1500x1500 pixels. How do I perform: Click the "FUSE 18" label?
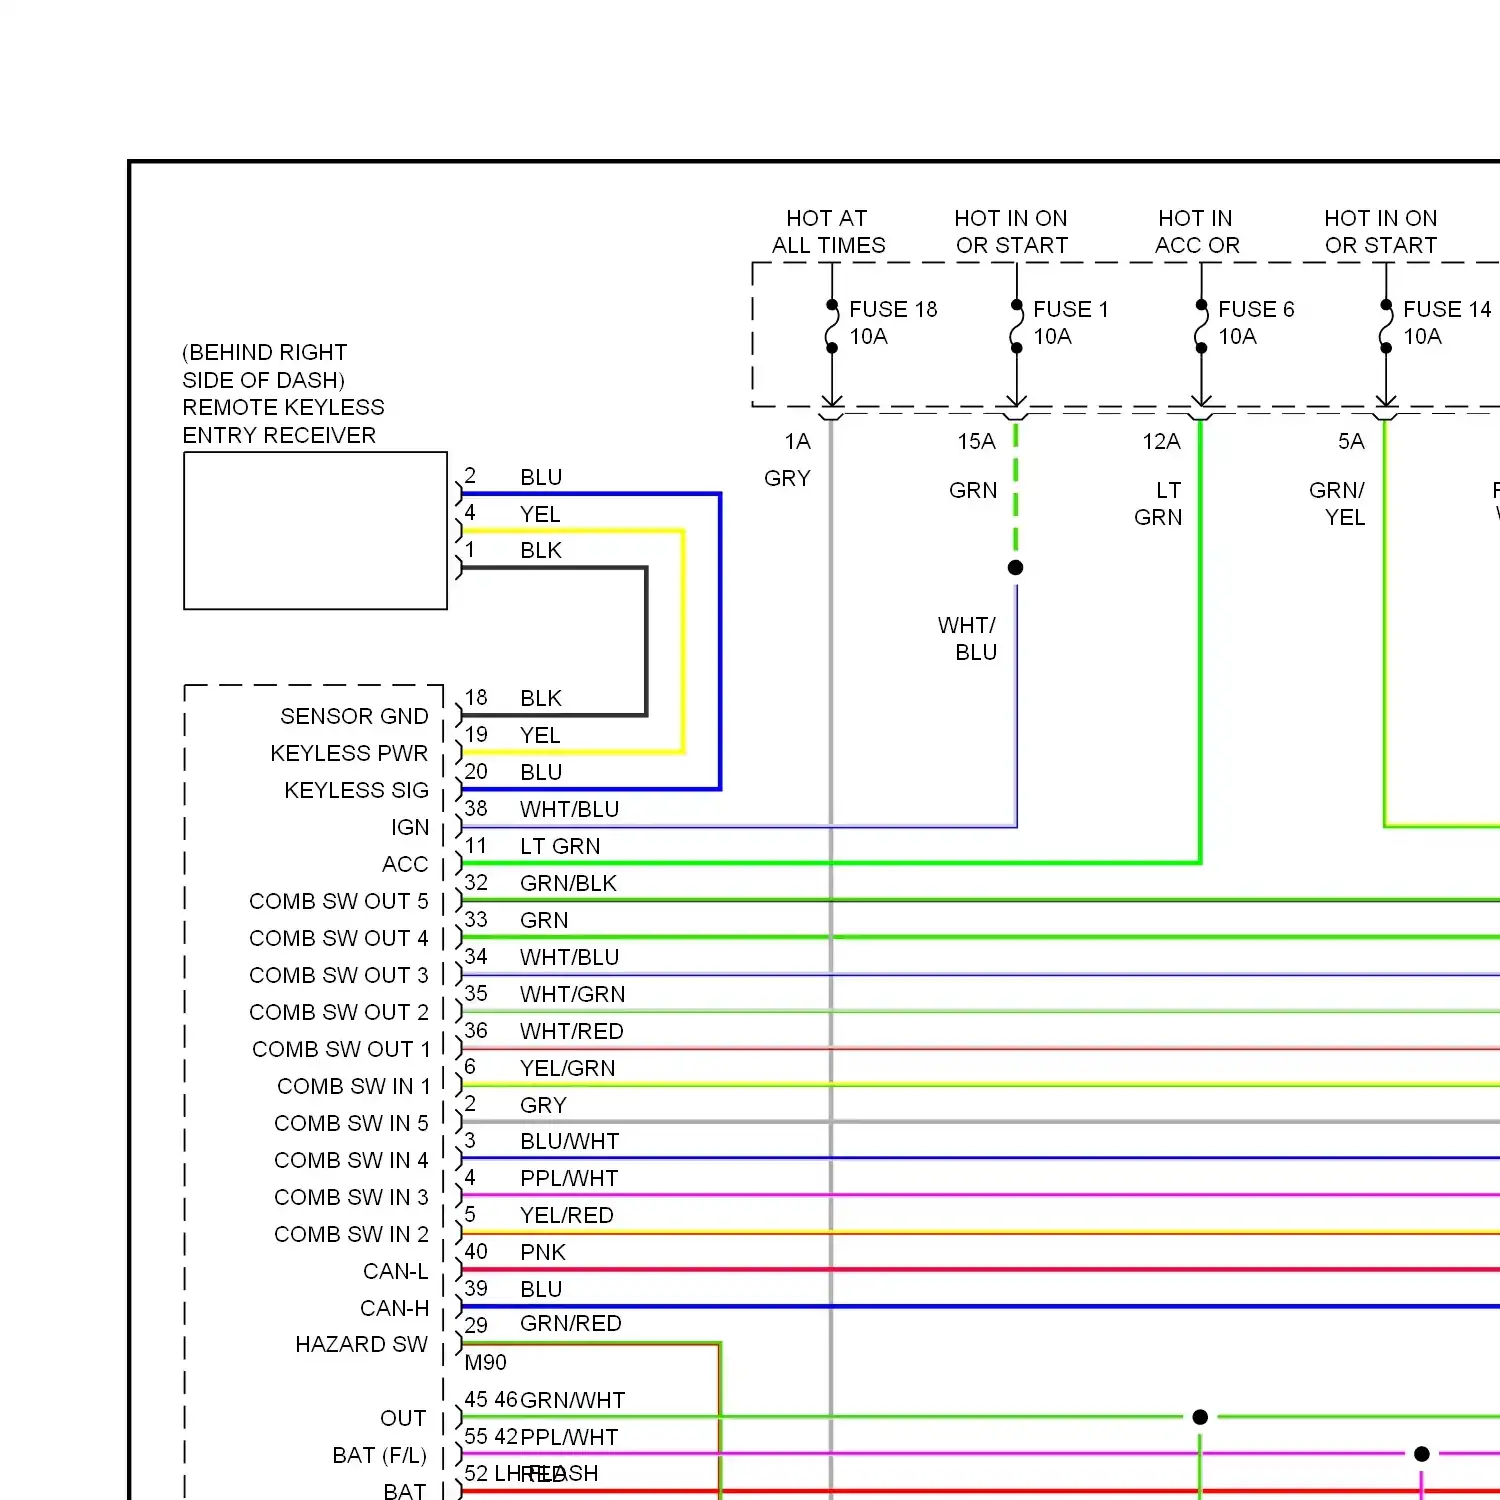(893, 310)
